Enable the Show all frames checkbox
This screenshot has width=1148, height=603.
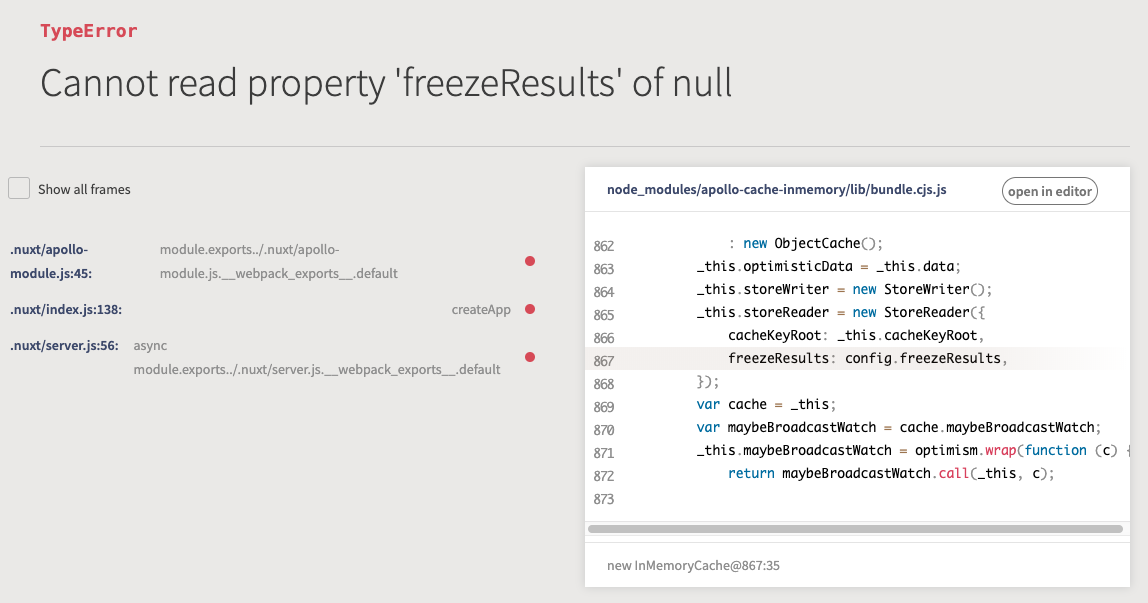coord(19,188)
